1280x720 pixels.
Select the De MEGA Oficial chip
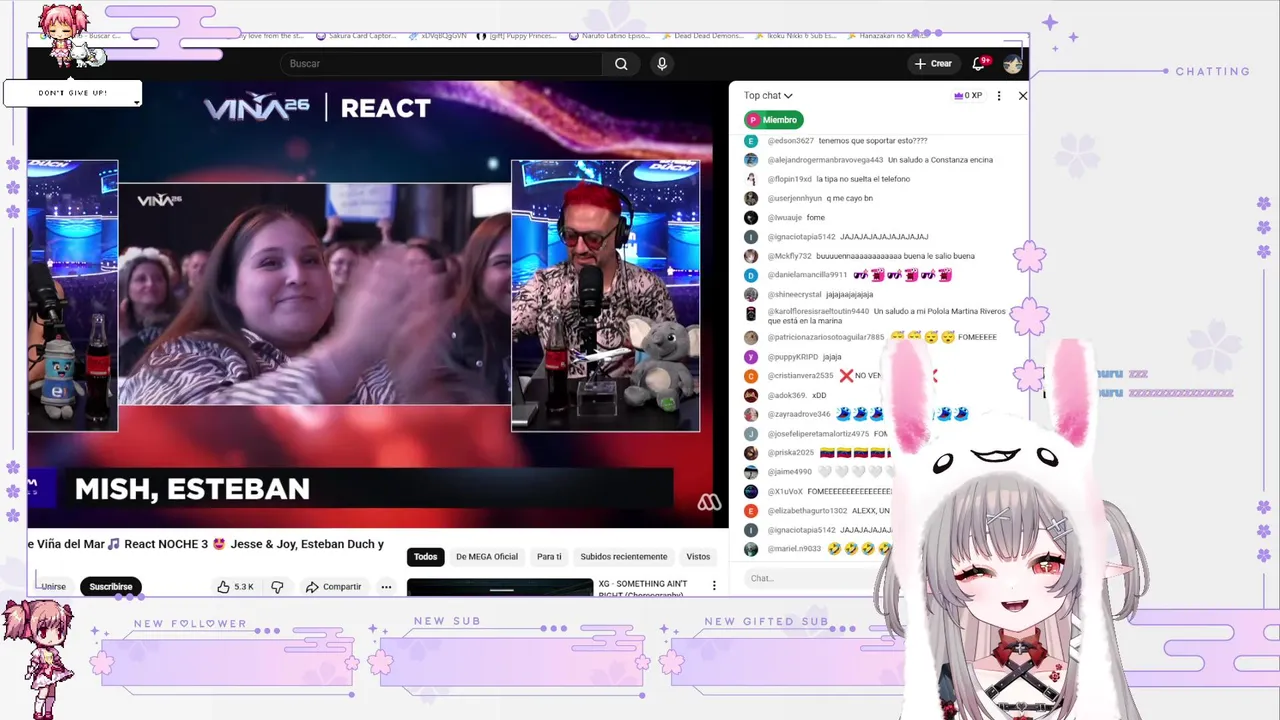[487, 557]
